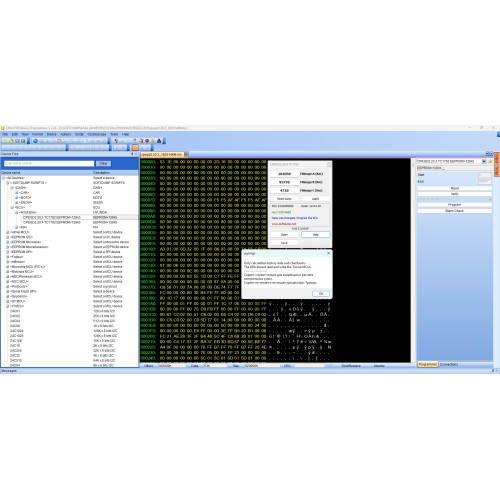
Task: Select the <Spansion> tree item
Action: (19, 296)
